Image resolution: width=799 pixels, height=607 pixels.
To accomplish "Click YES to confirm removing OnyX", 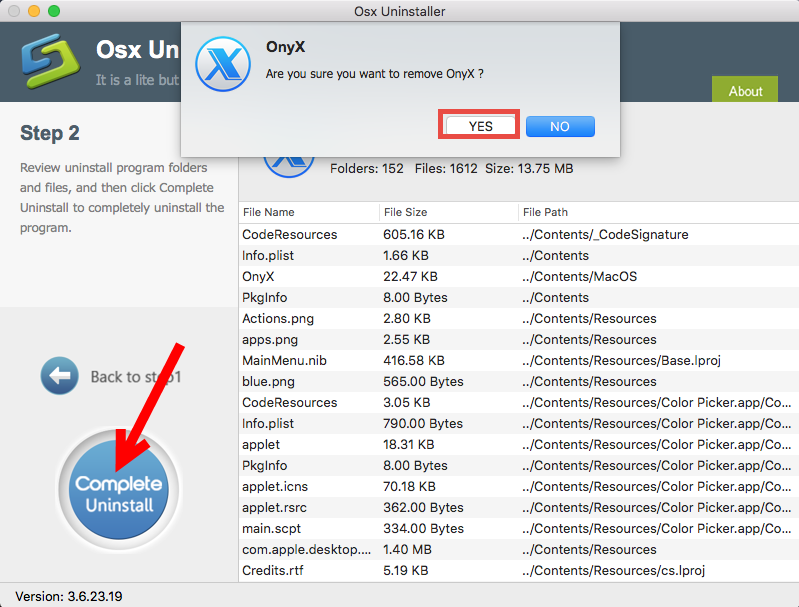I will coord(480,126).
